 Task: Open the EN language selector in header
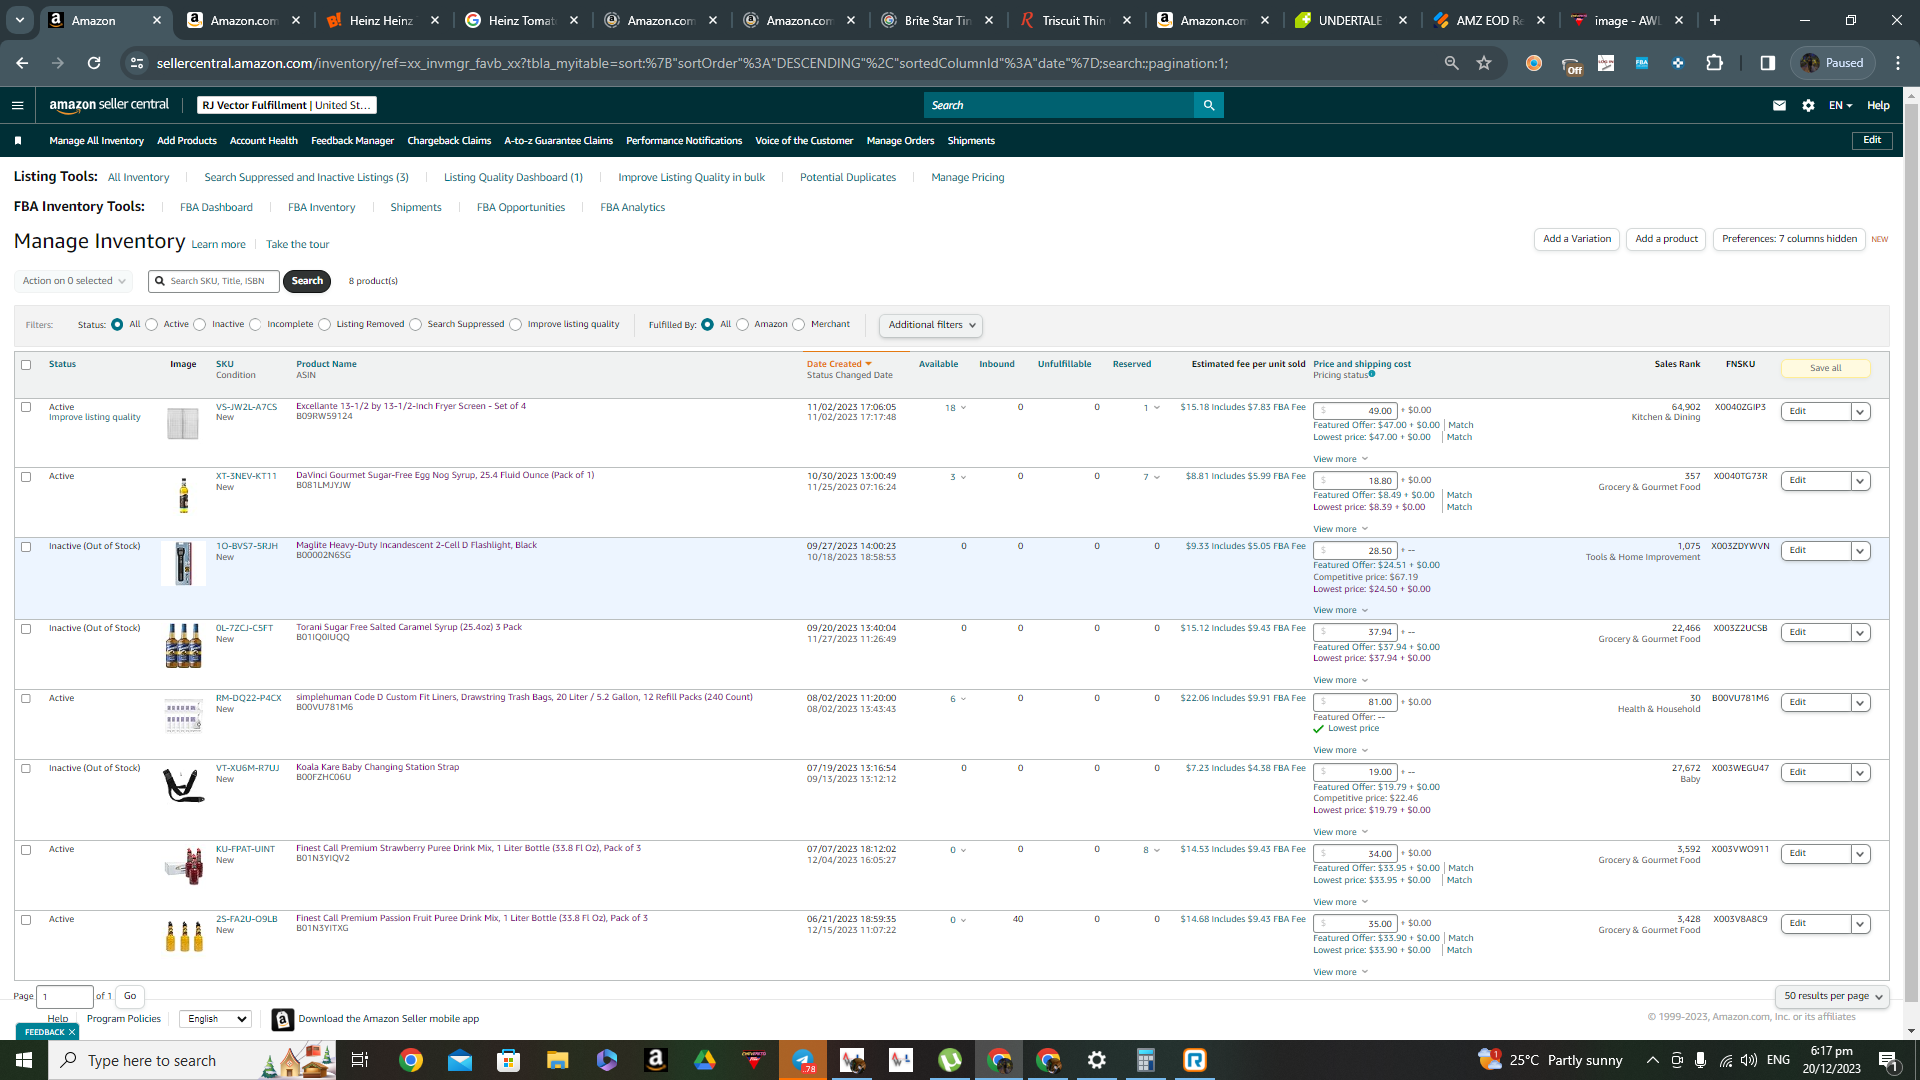click(1840, 105)
